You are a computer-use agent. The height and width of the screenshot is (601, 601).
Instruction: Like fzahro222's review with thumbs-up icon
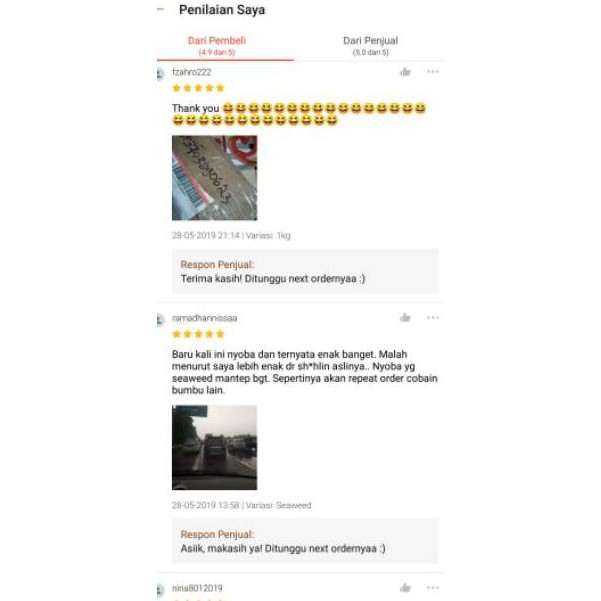[x=405, y=72]
